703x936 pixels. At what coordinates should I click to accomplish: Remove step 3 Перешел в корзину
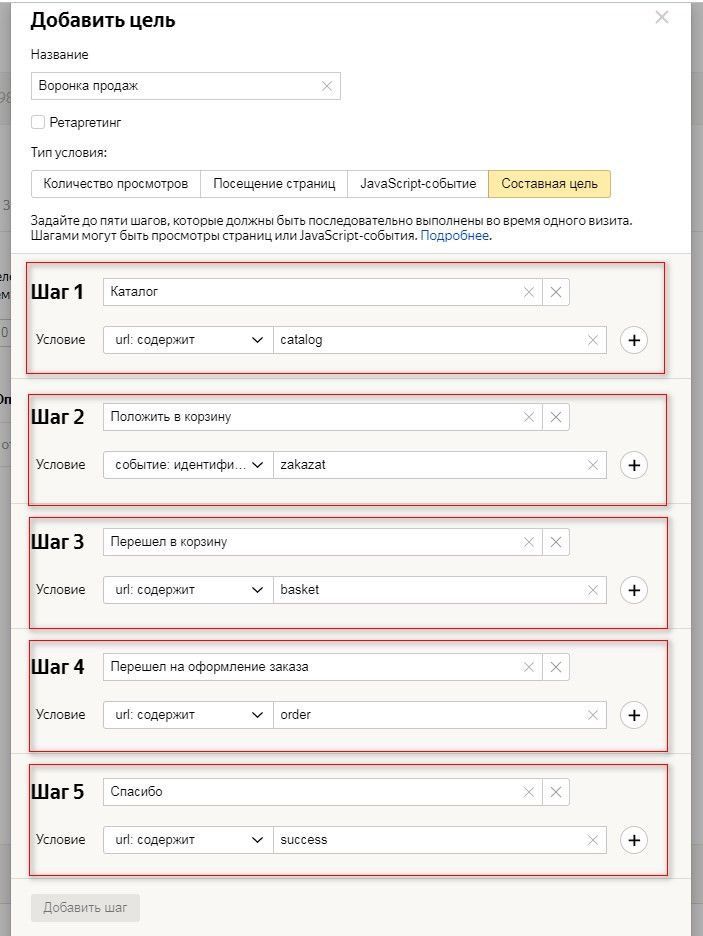(556, 542)
